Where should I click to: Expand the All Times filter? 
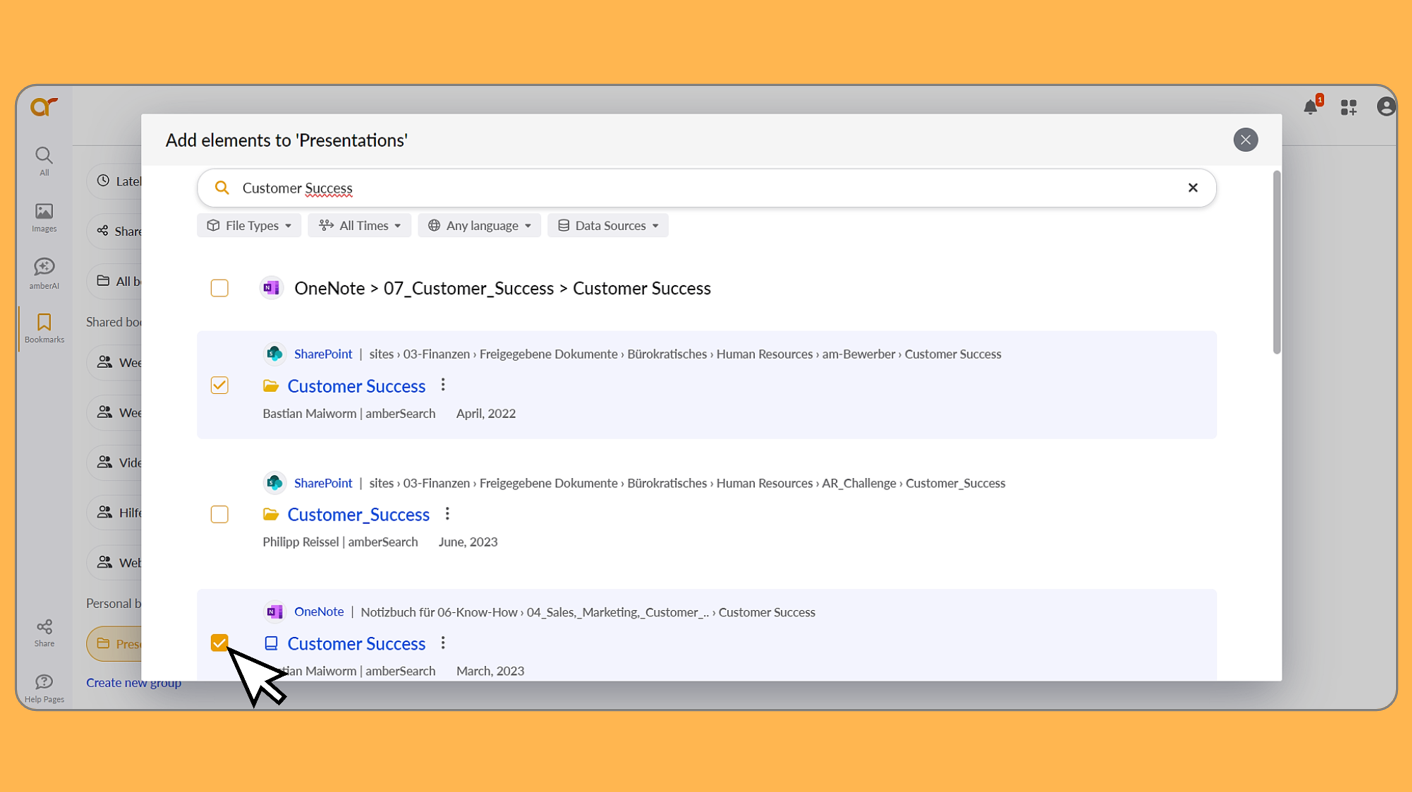(360, 226)
